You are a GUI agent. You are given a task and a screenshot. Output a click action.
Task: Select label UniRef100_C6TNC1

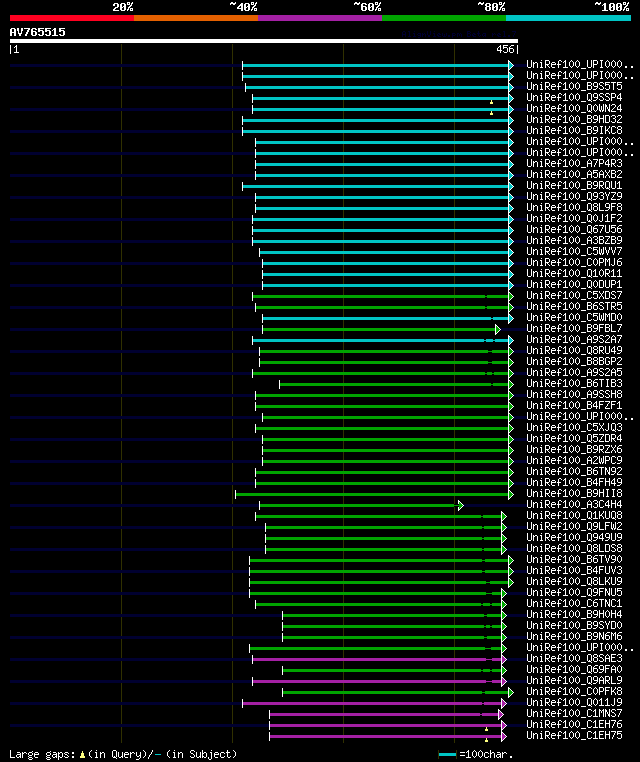pyautogui.click(x=574, y=604)
